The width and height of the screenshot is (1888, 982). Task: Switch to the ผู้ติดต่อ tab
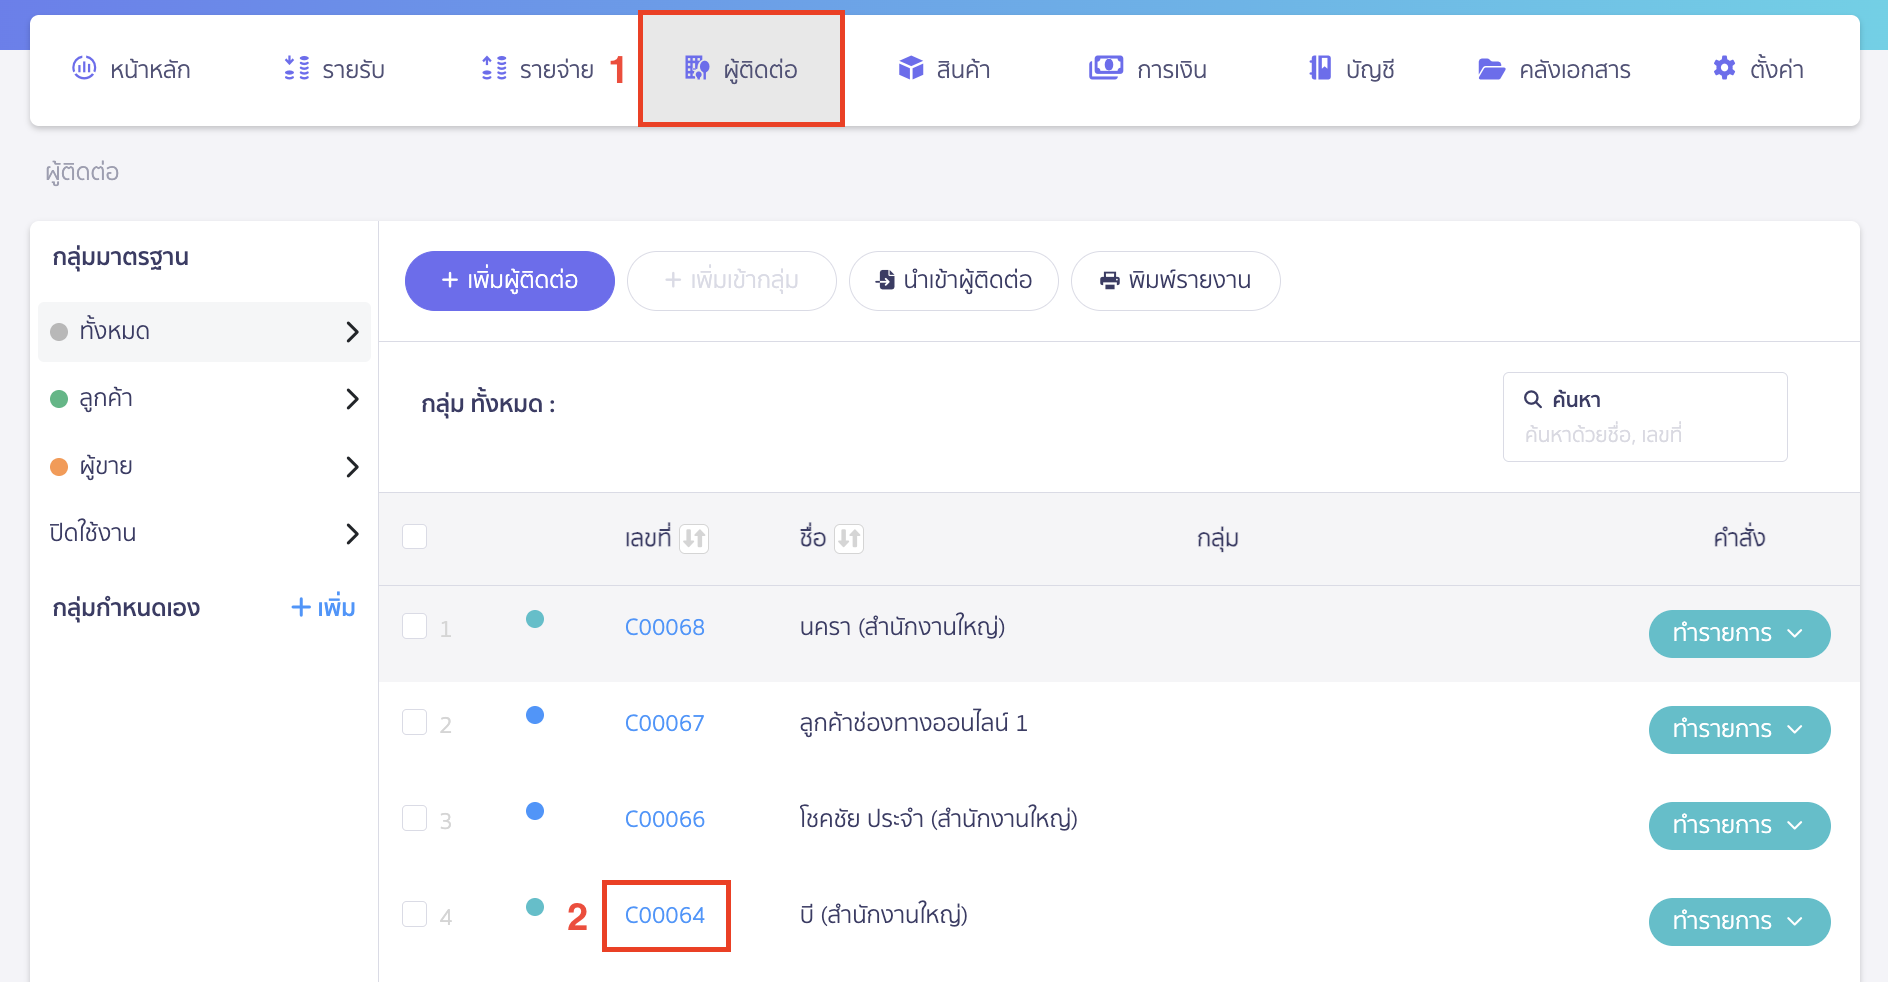[741, 68]
